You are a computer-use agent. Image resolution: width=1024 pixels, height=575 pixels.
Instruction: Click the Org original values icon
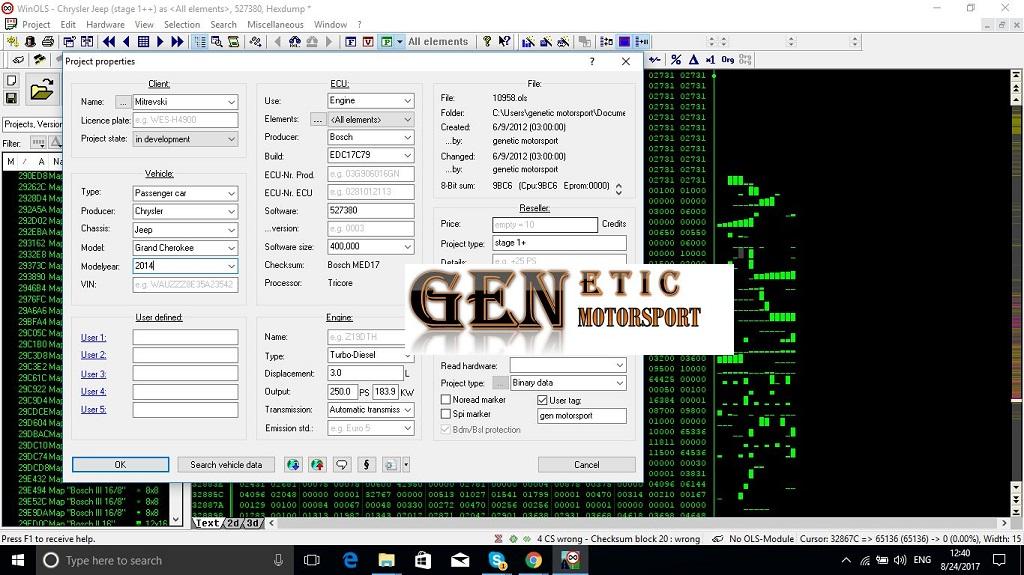(x=728, y=60)
